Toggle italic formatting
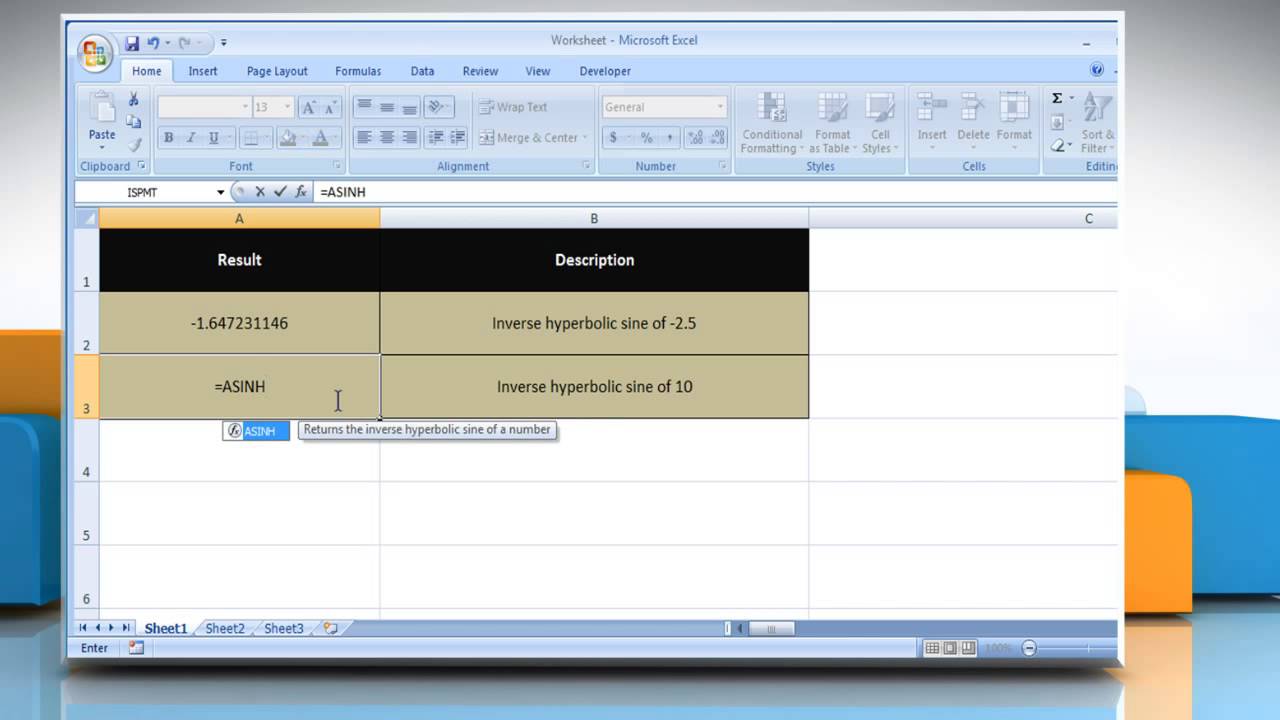This screenshot has height=720, width=1280. 190,138
